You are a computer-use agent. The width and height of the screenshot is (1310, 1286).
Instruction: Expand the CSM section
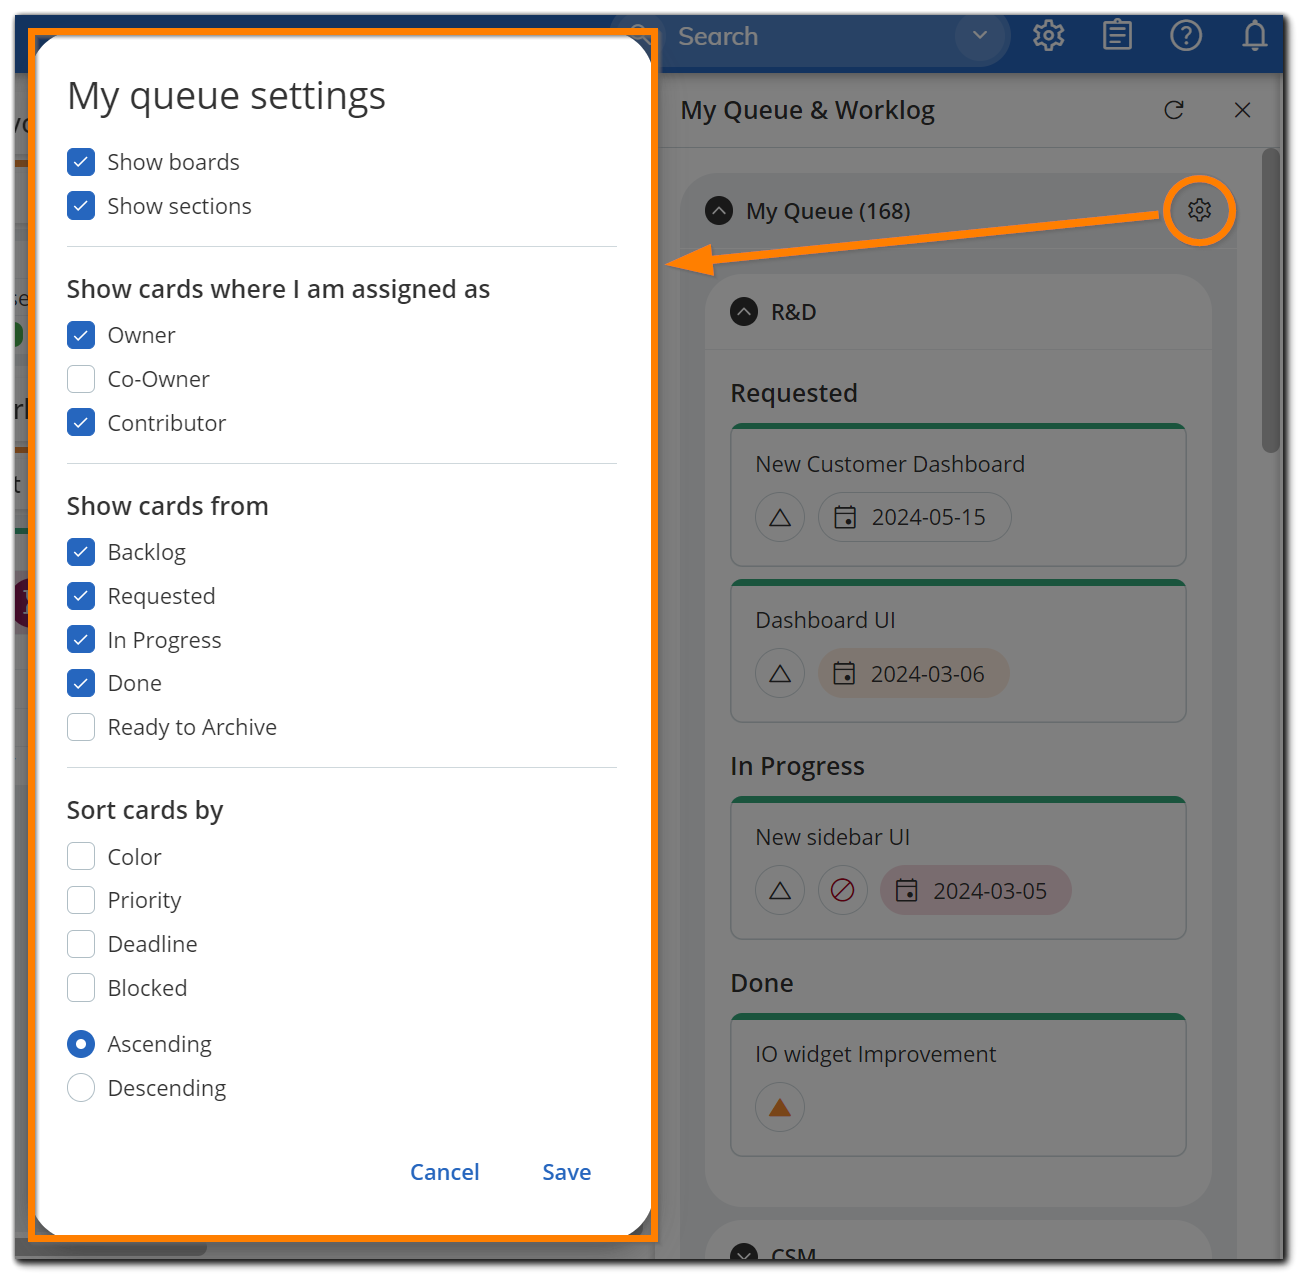tap(744, 1255)
